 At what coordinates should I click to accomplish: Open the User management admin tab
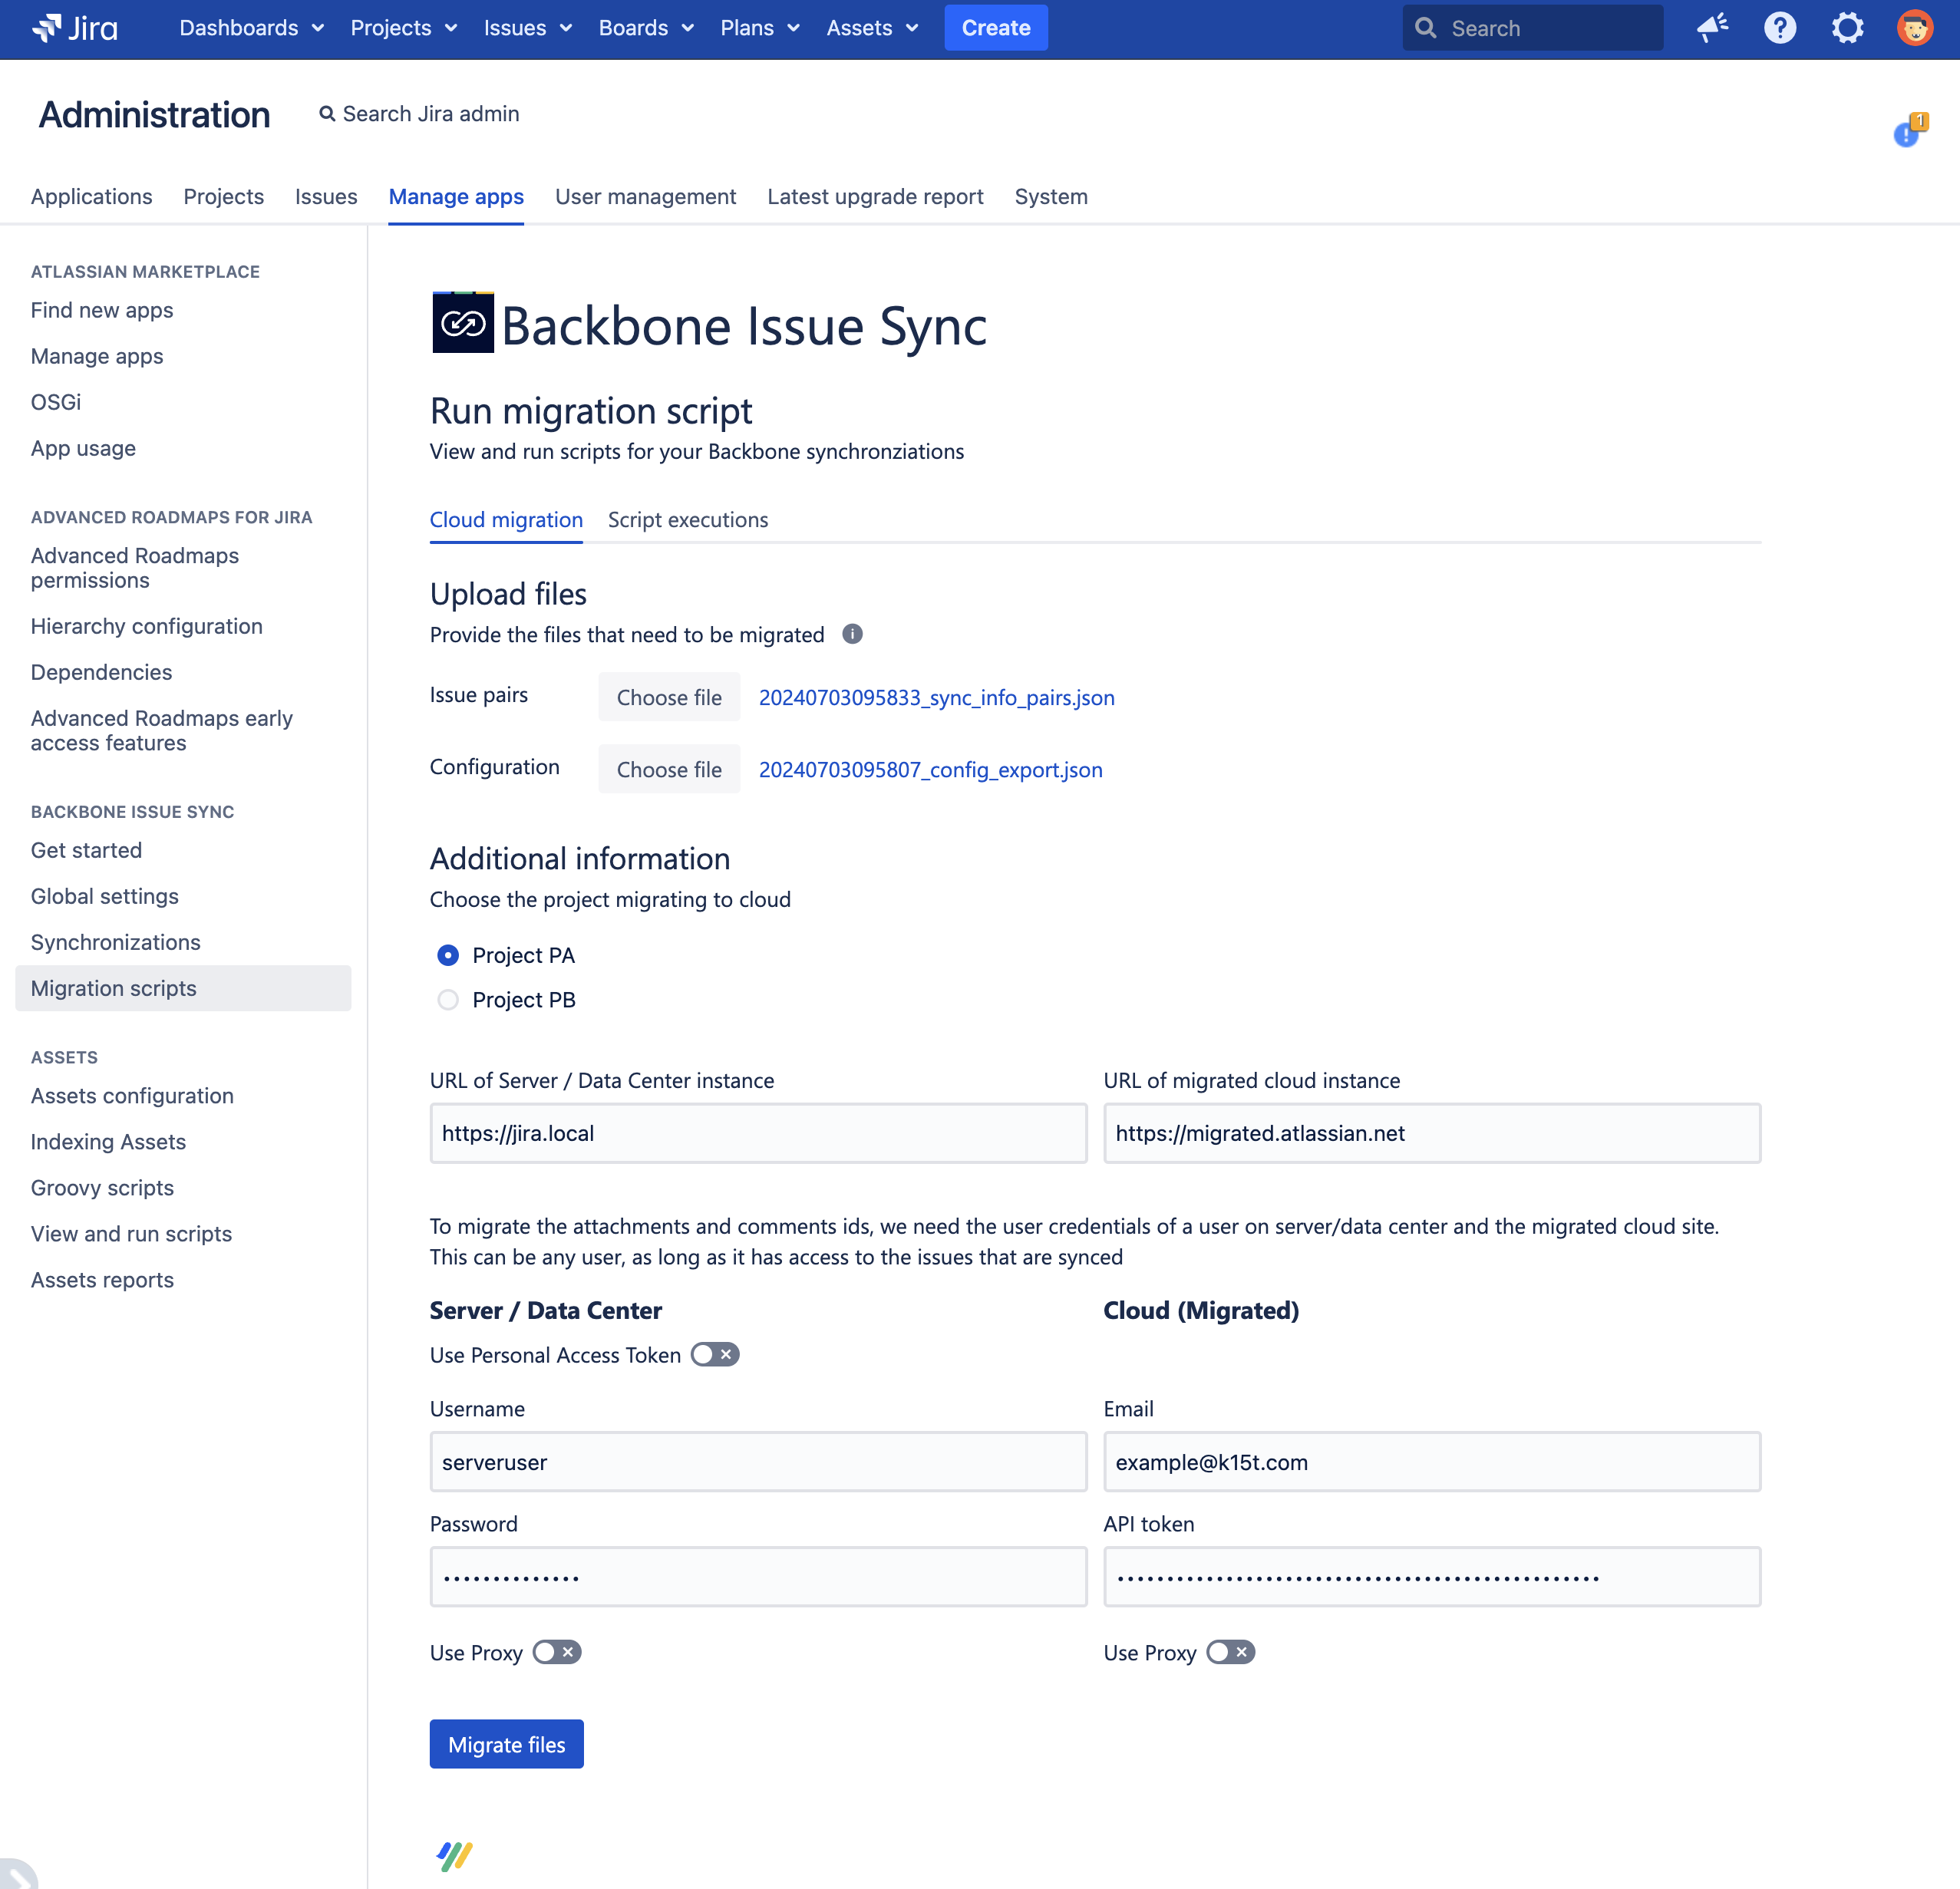click(645, 197)
